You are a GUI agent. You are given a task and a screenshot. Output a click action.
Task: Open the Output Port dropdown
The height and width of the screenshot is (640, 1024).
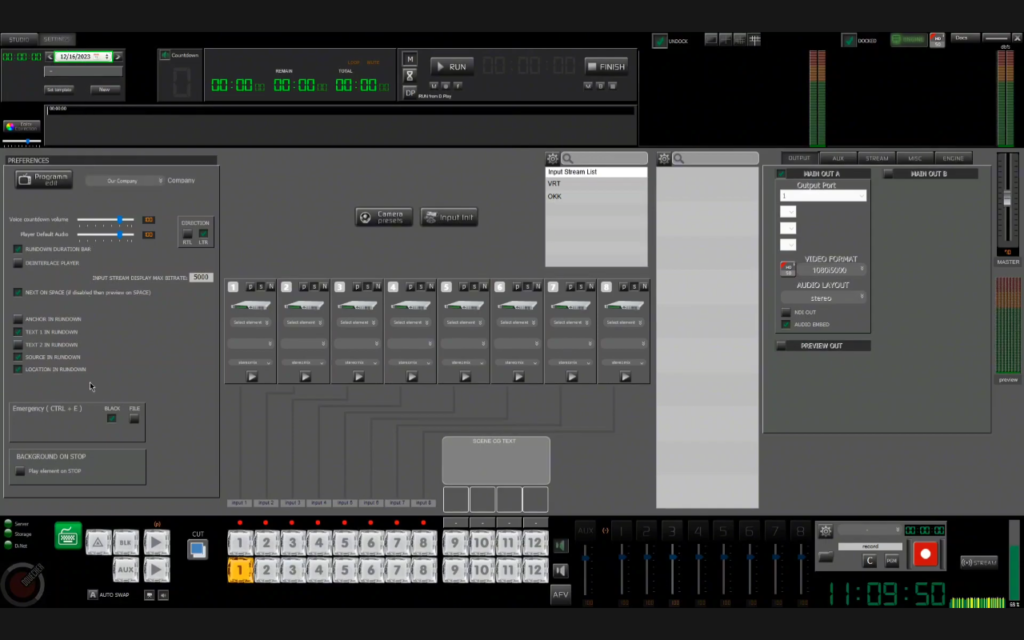[x=823, y=196]
